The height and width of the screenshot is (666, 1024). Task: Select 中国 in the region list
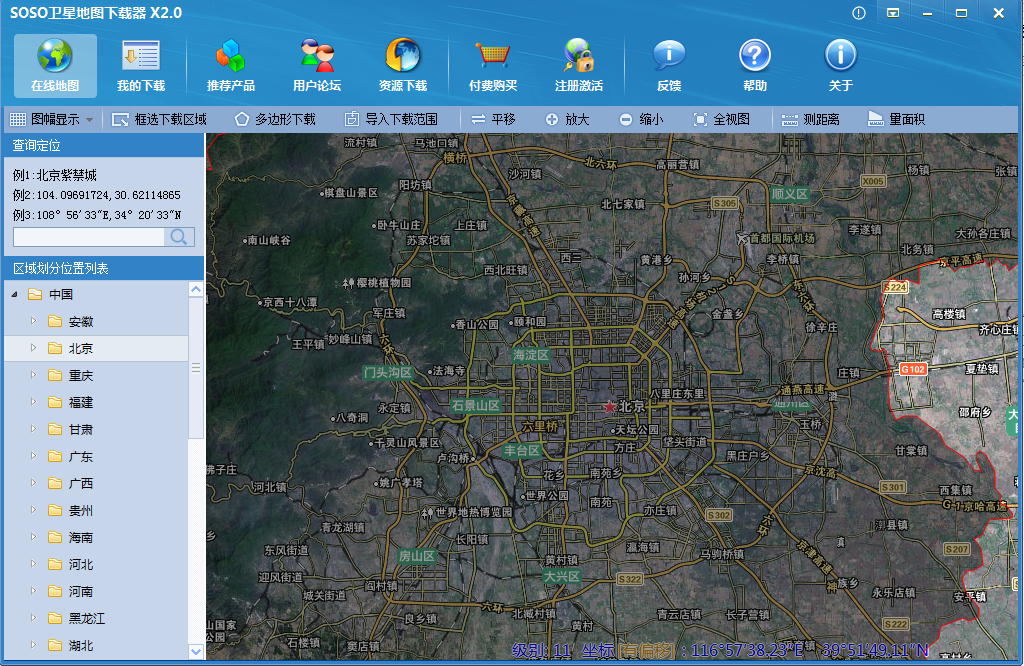click(x=61, y=294)
